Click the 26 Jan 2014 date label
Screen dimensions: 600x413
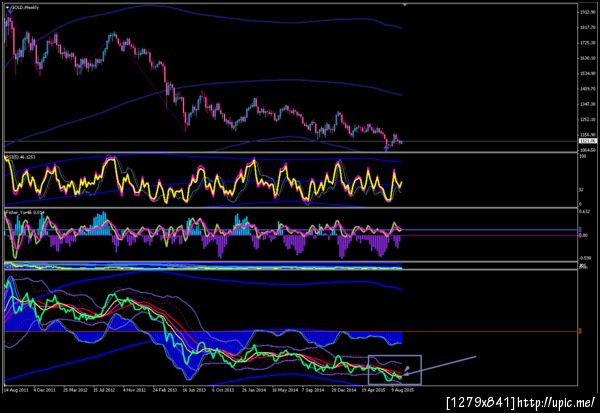pos(254,390)
